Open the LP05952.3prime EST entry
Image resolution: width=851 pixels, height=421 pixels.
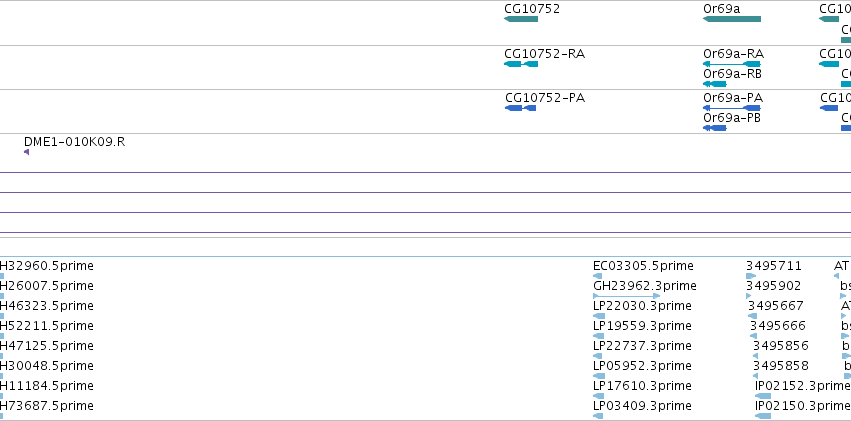coord(642,366)
